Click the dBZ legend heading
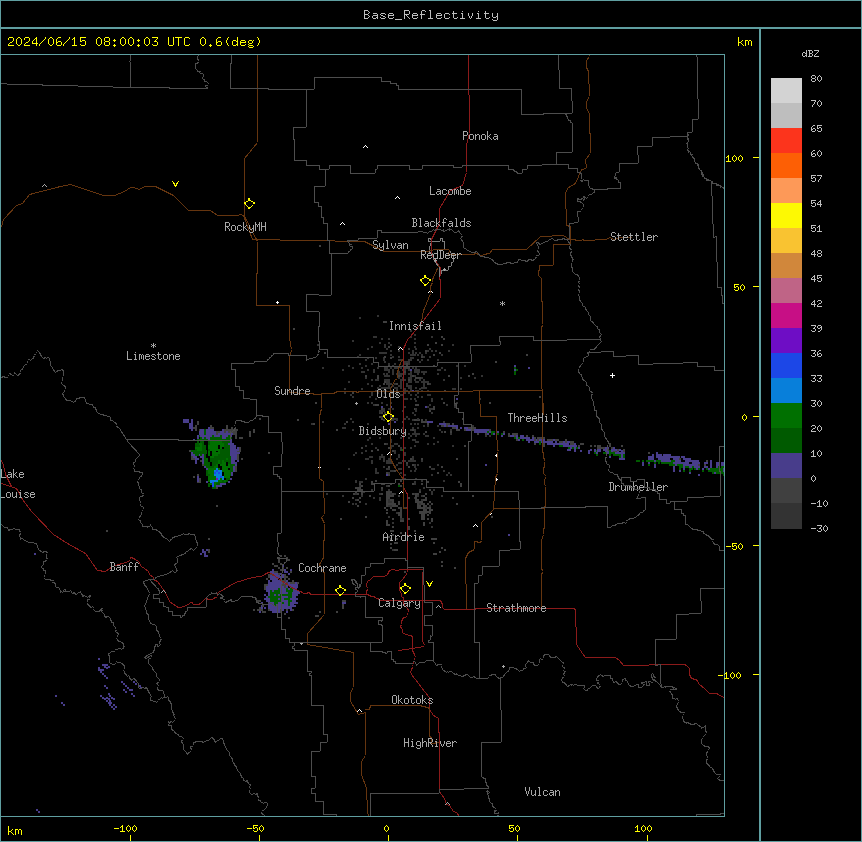This screenshot has height=842, width=862. click(x=810, y=53)
